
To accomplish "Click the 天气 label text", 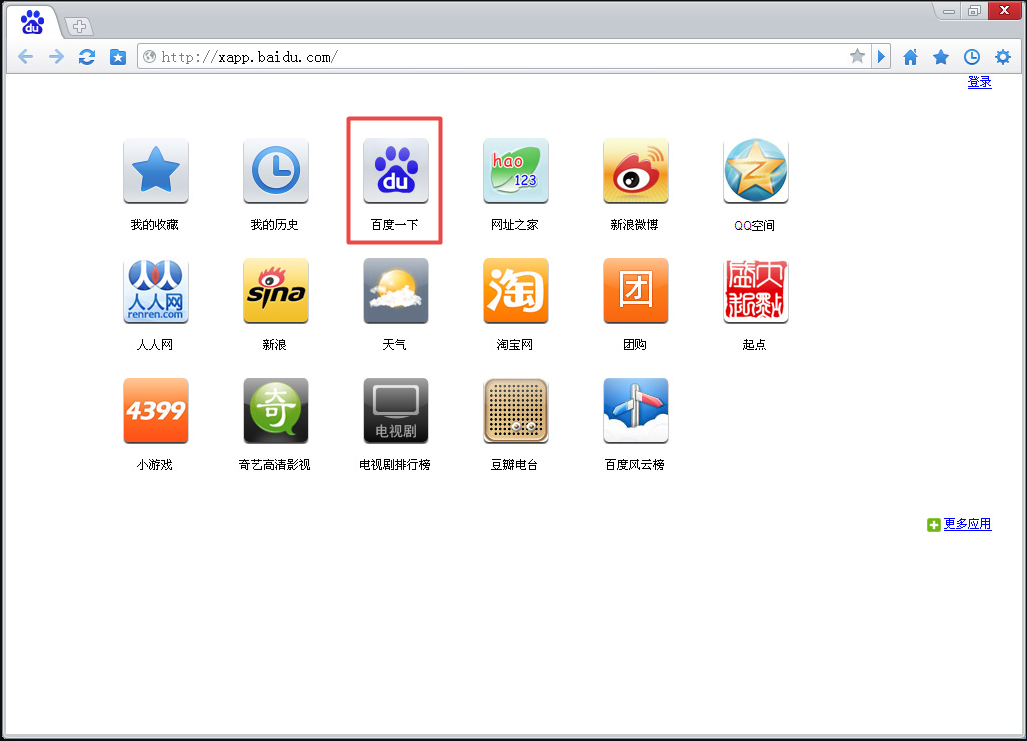I will tap(394, 345).
